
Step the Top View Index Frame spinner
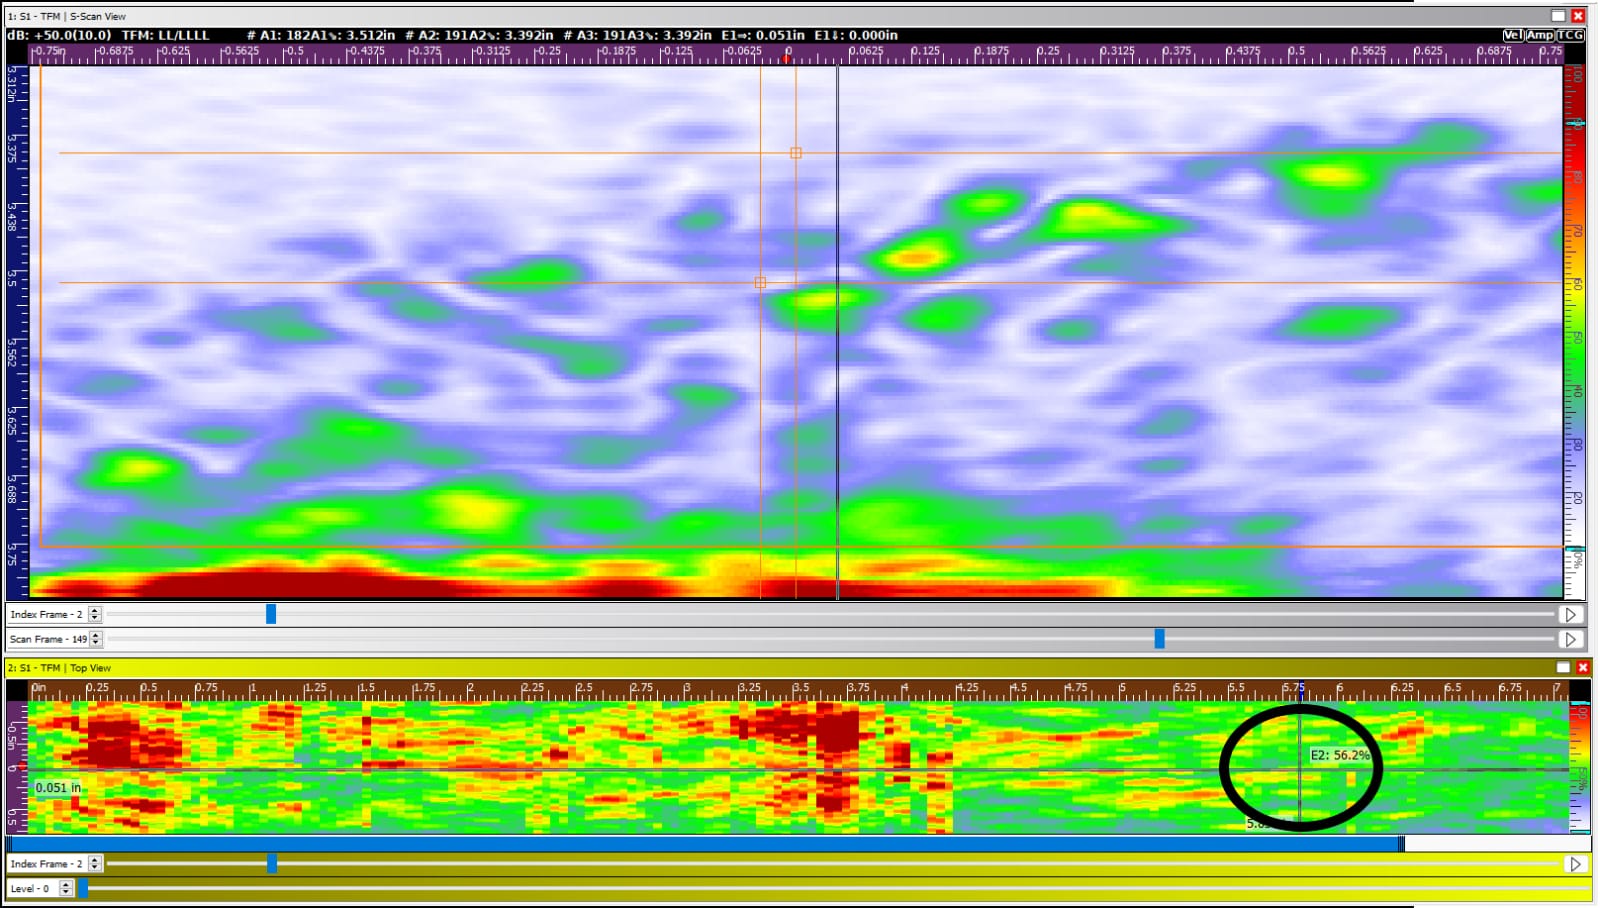(95, 863)
